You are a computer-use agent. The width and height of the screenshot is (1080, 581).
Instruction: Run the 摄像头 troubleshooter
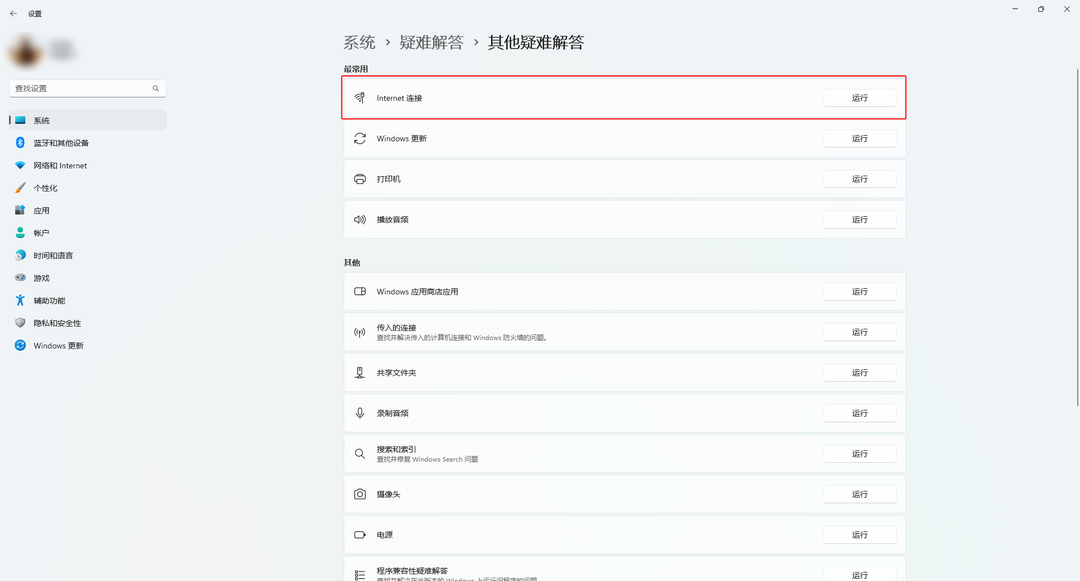[x=860, y=494]
